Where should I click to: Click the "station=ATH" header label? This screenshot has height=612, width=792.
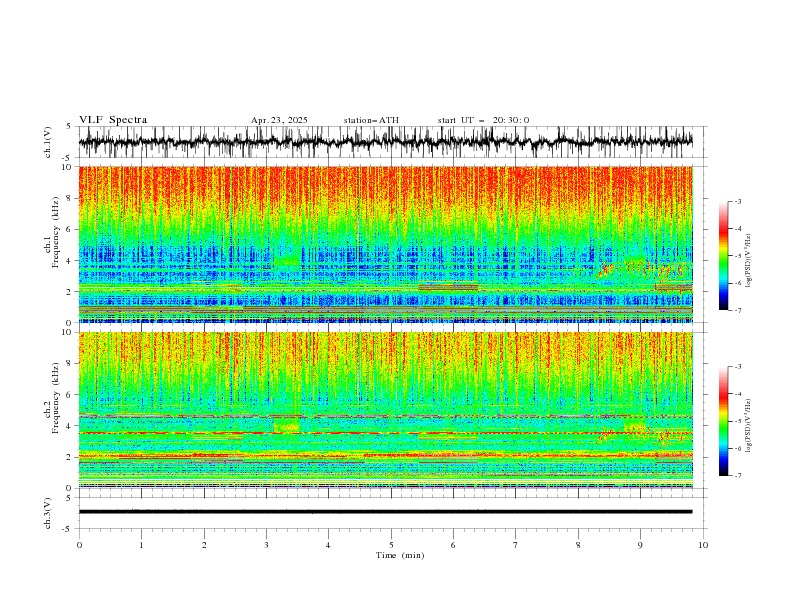371,120
